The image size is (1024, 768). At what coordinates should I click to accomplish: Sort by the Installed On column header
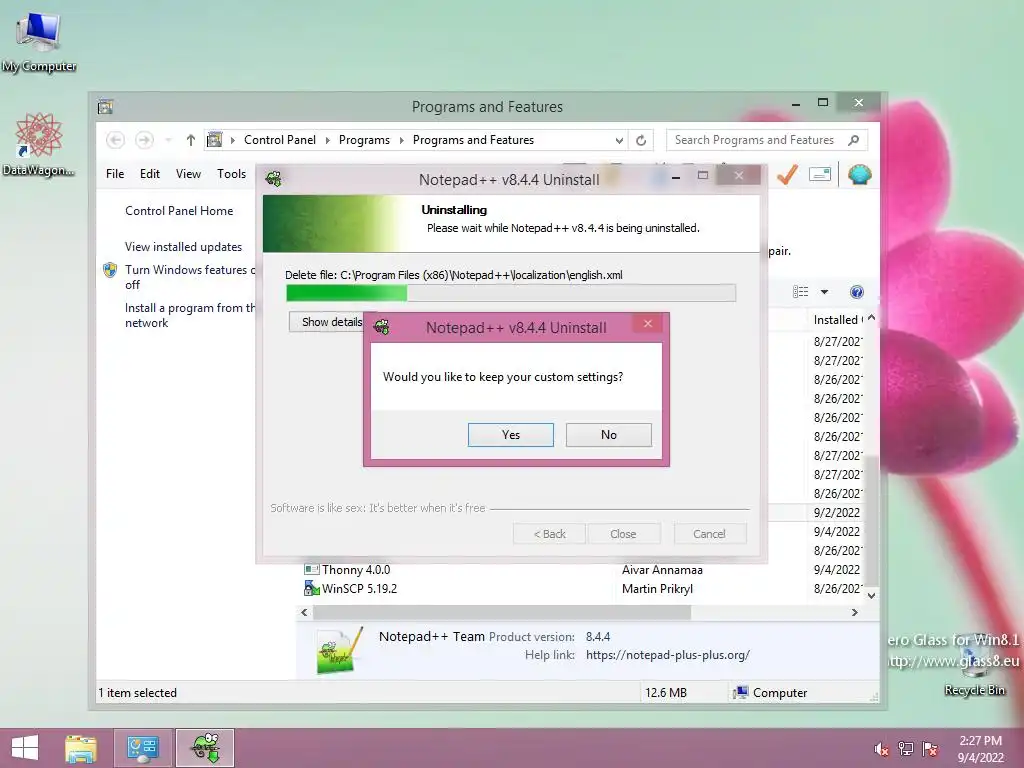pos(838,319)
